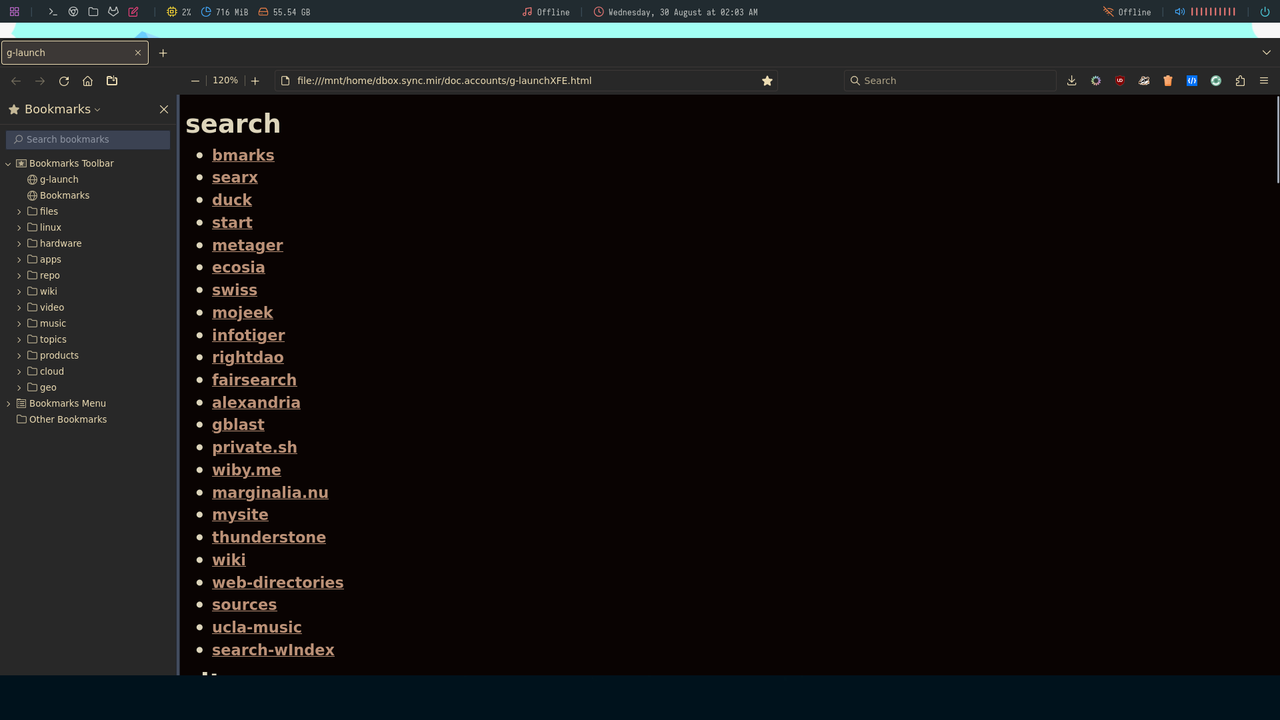Close the Bookmarks sidebar
Image resolution: width=1280 pixels, height=720 pixels.
tap(164, 109)
